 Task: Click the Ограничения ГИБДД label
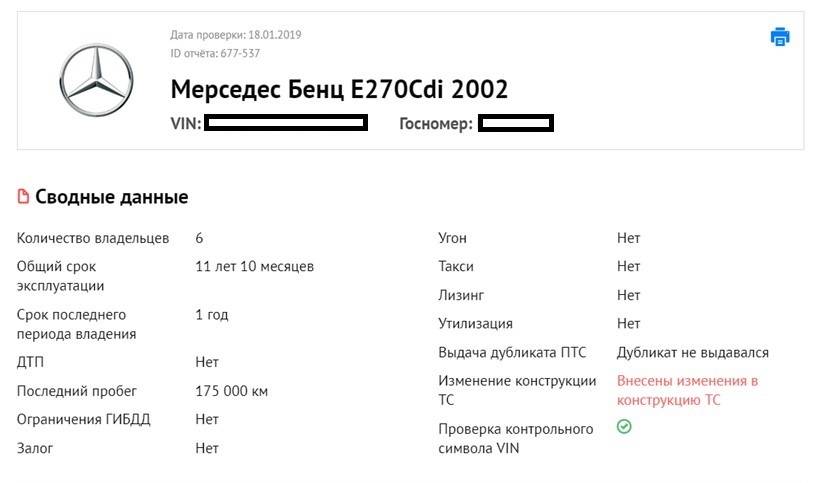[x=84, y=419]
